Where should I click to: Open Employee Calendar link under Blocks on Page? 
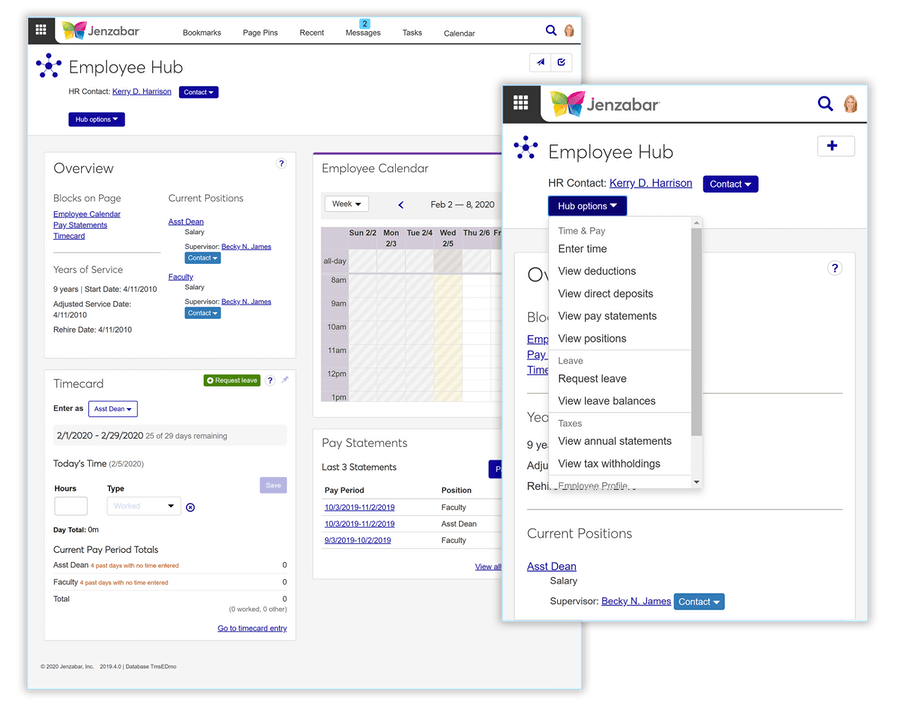pos(87,214)
